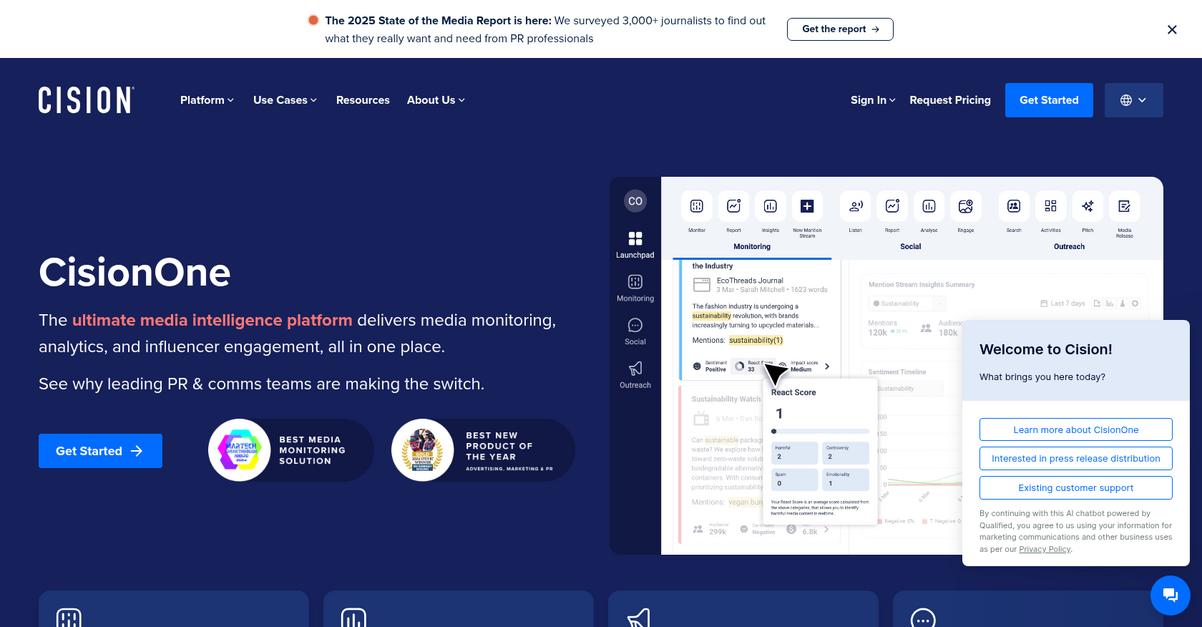Click the Get Started button in header
1202x627 pixels.
(x=1049, y=100)
